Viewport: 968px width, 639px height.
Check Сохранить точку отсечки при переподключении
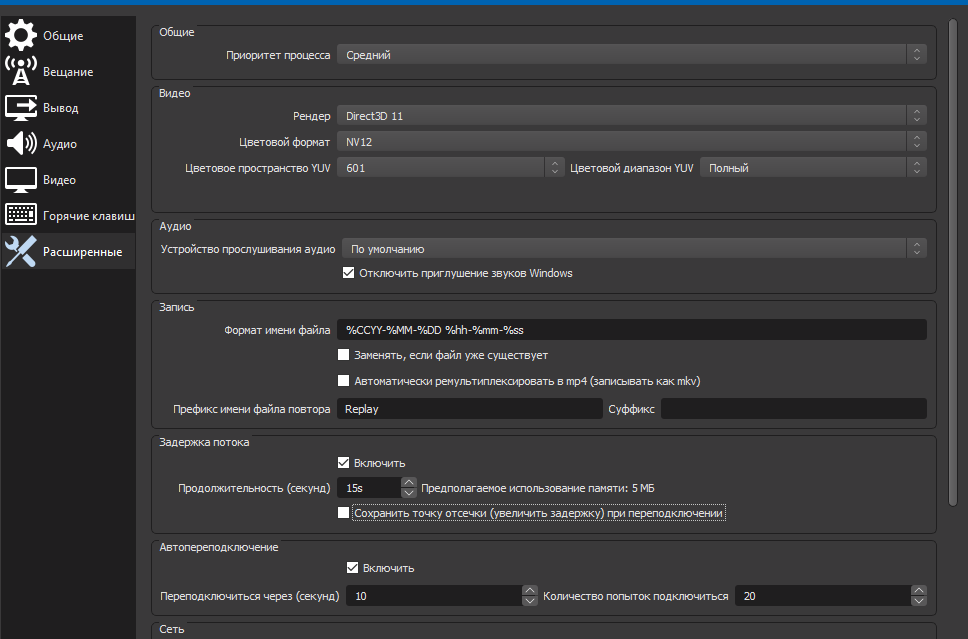coord(343,512)
